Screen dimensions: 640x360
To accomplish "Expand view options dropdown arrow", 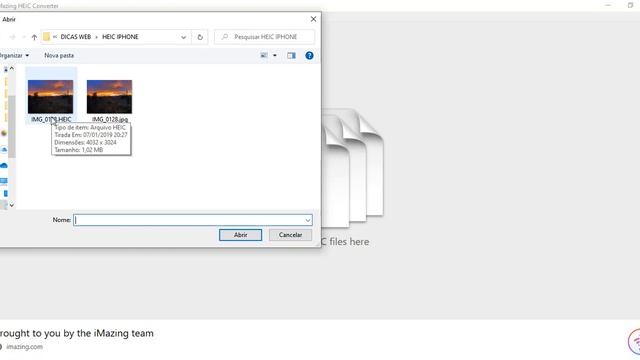I will click(x=275, y=56).
